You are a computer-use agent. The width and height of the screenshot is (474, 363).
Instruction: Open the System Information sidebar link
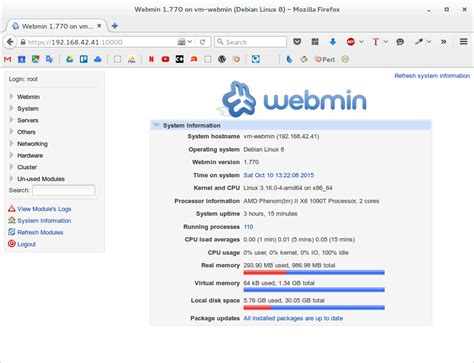click(44, 221)
